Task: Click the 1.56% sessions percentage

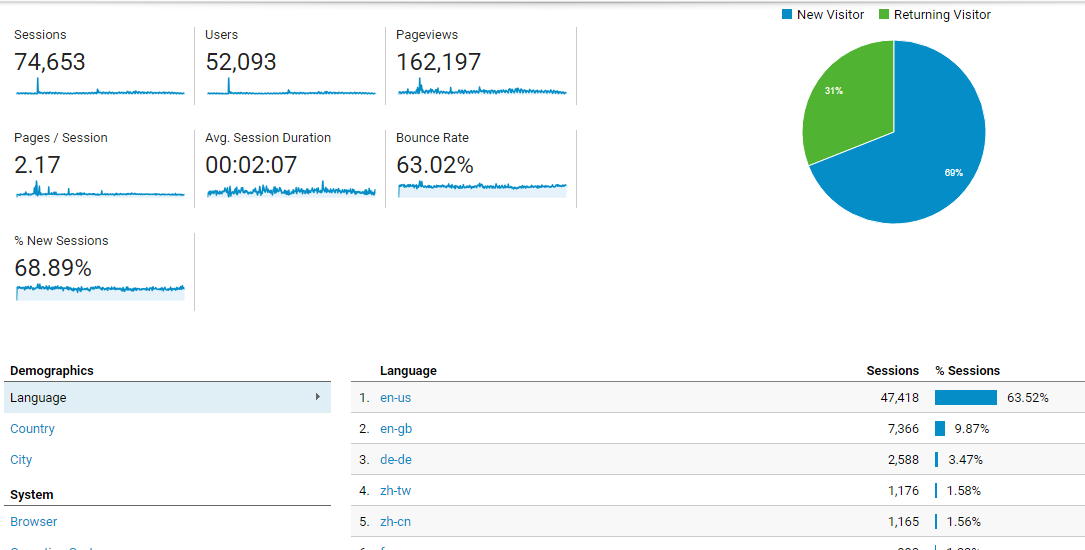Action: point(964,522)
